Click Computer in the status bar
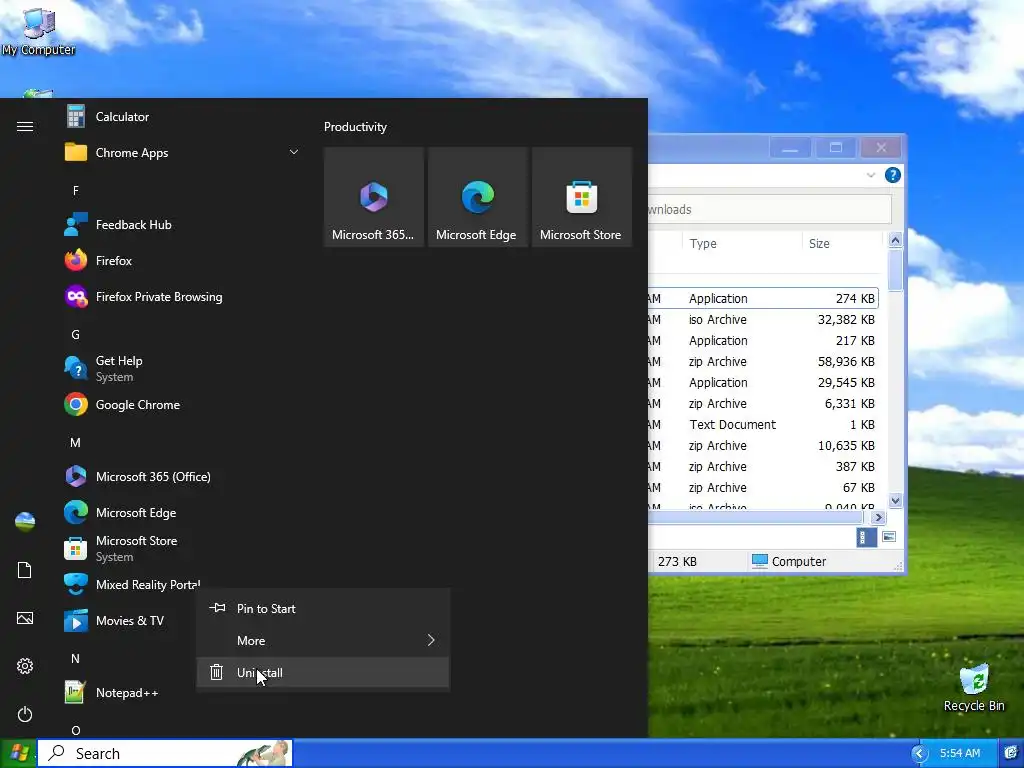The height and width of the screenshot is (768, 1024). (789, 562)
